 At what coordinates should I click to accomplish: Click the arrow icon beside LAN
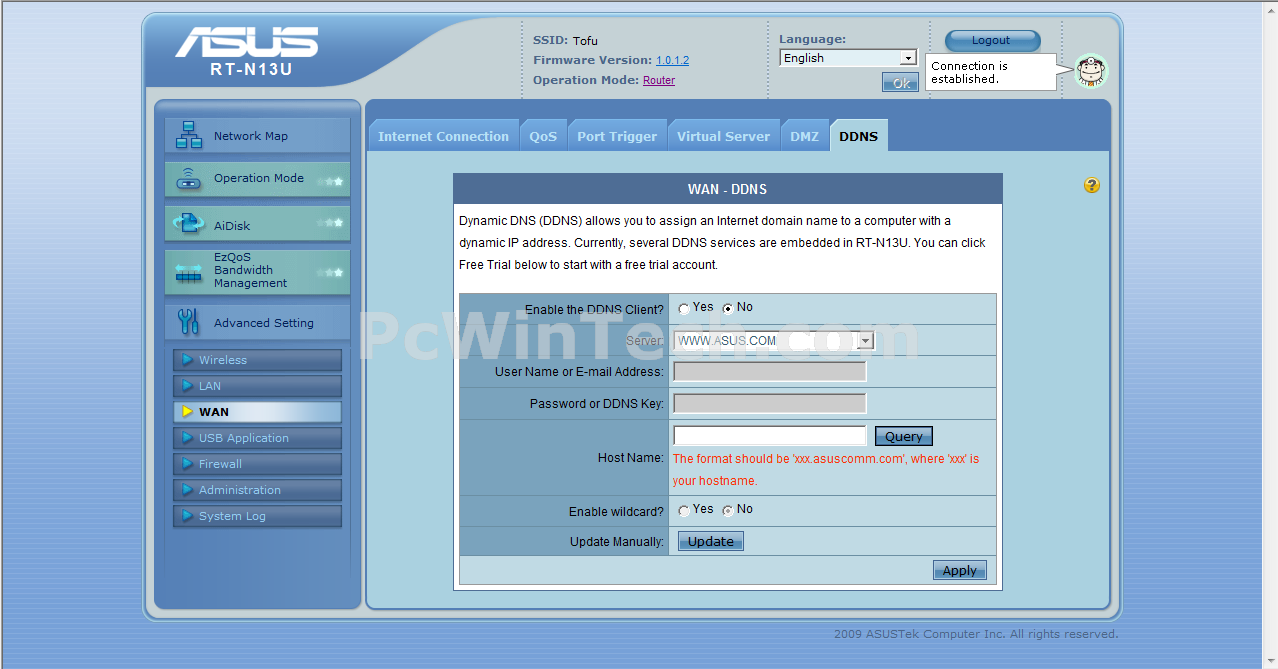pos(187,386)
